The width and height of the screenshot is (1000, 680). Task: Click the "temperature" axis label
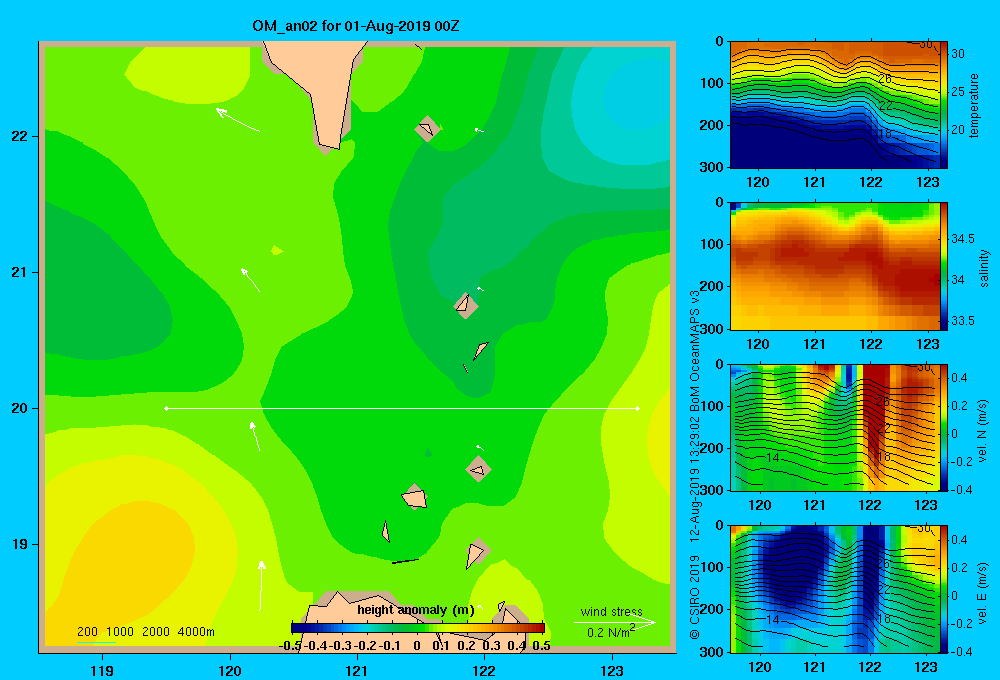point(974,105)
